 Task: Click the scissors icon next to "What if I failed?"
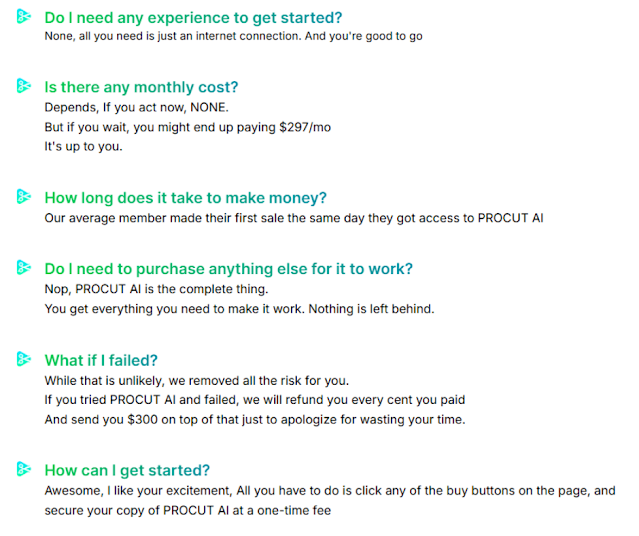(x=24, y=359)
